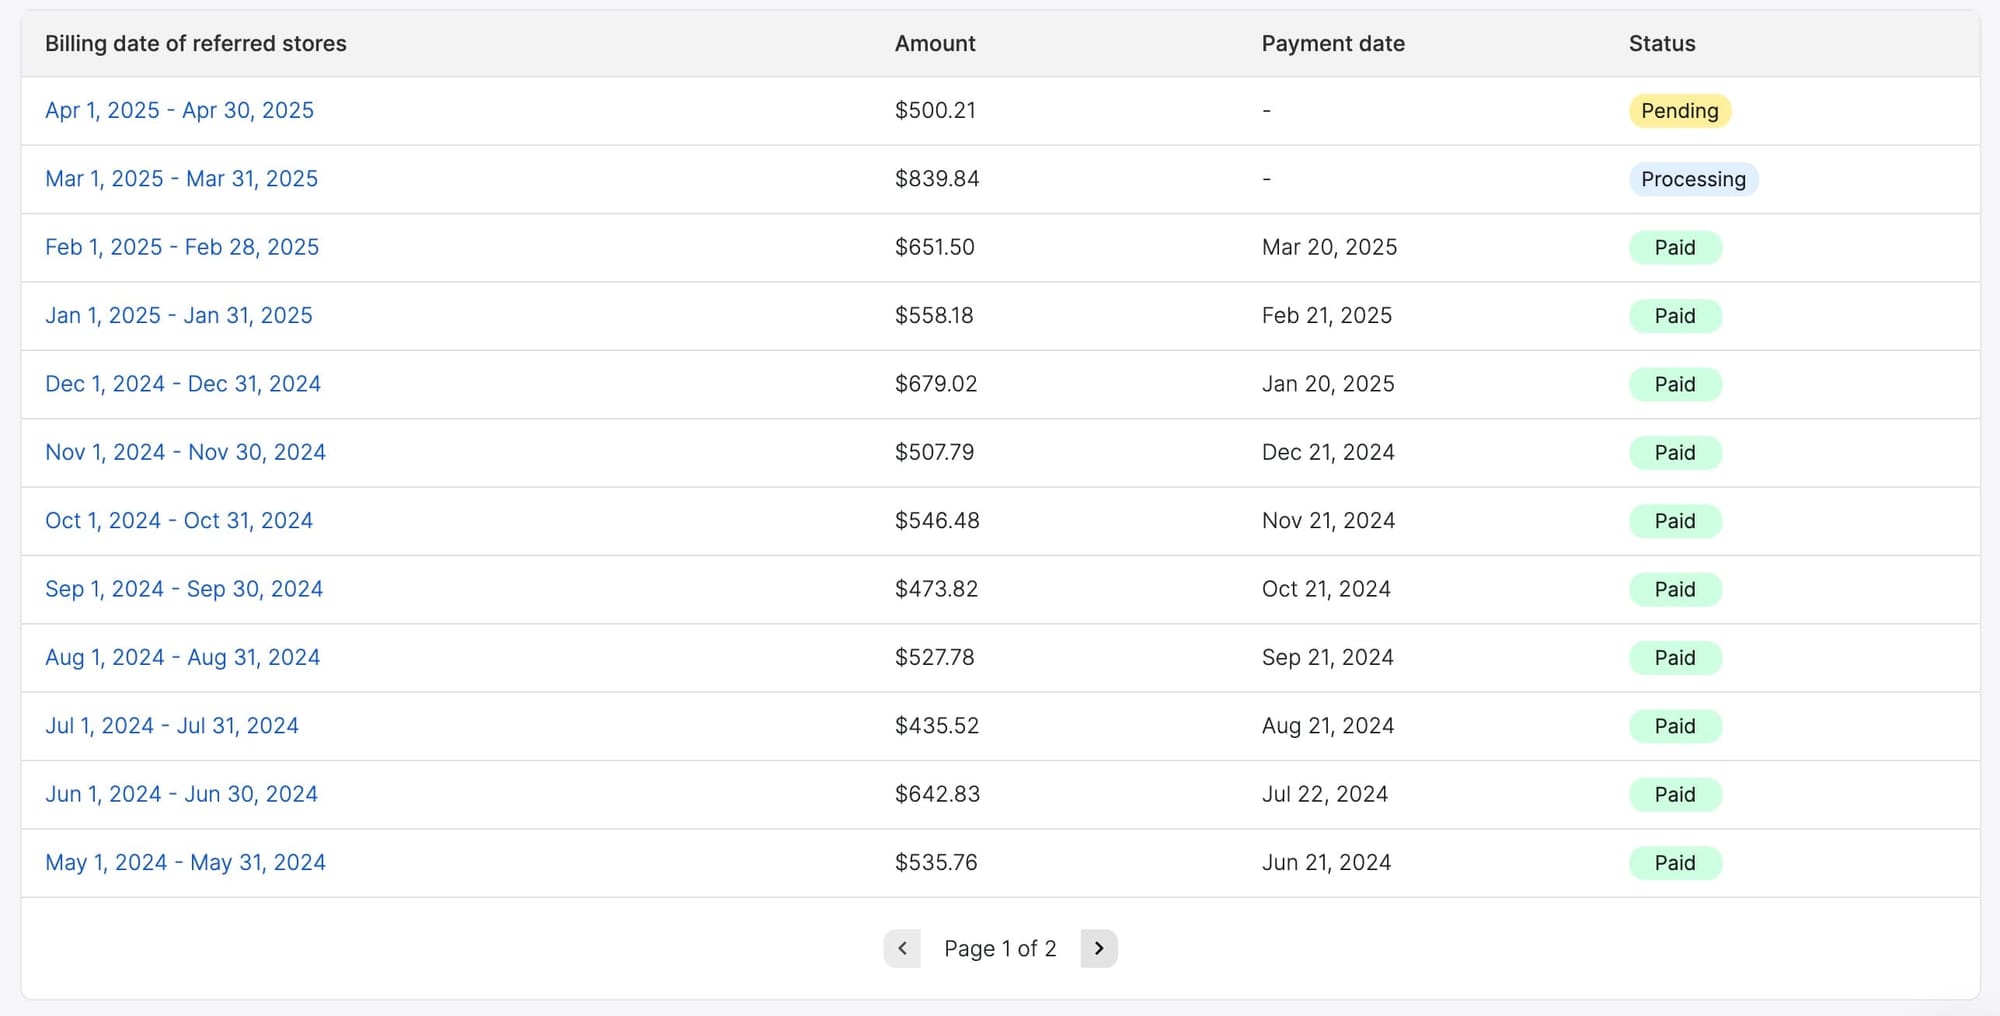Click Jul 1, 2024 - Jul 31, 2024 link
The height and width of the screenshot is (1016, 2000).
point(172,726)
